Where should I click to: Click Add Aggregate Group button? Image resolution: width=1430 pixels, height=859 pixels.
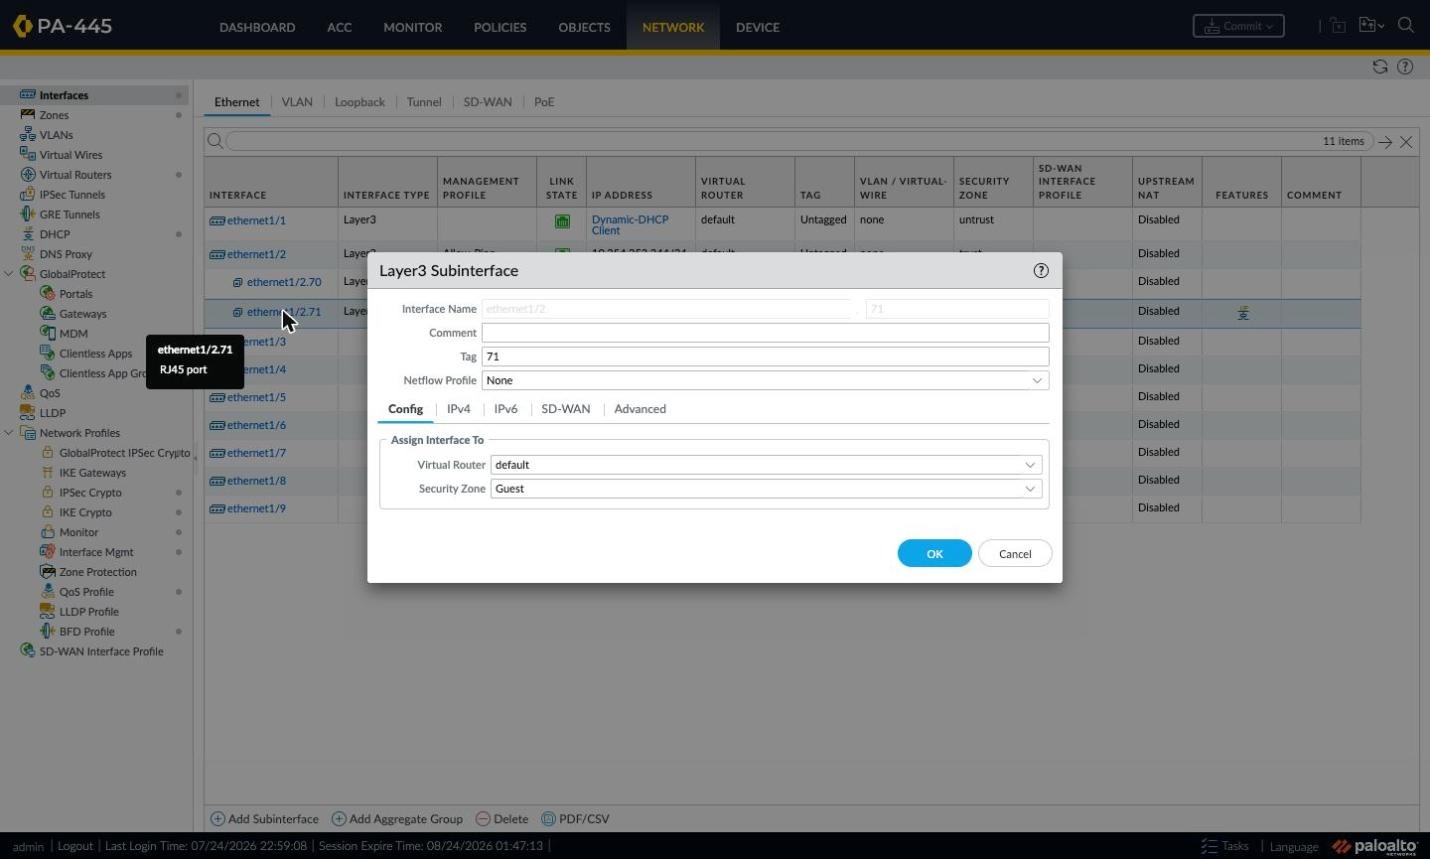tap(397, 819)
